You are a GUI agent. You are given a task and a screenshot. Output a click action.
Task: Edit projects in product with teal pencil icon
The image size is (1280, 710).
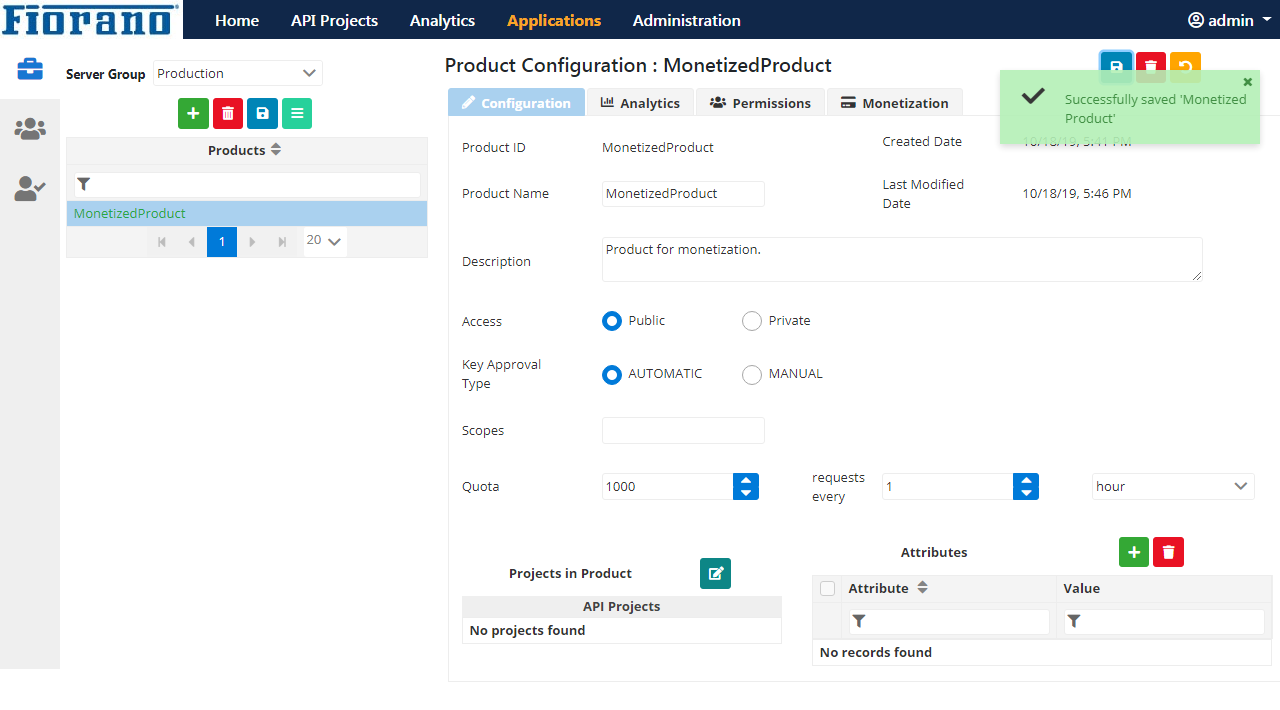715,573
